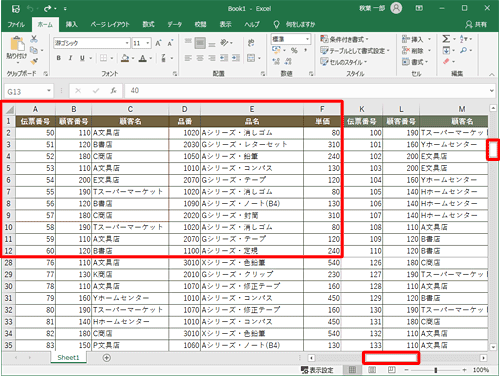The width and height of the screenshot is (500, 376).
Task: Click the 共有 share button
Action: point(476,24)
